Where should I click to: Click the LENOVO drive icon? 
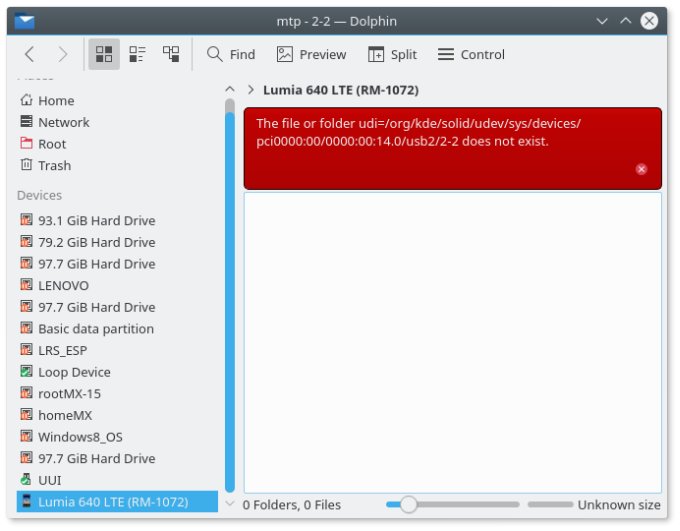tap(26, 284)
